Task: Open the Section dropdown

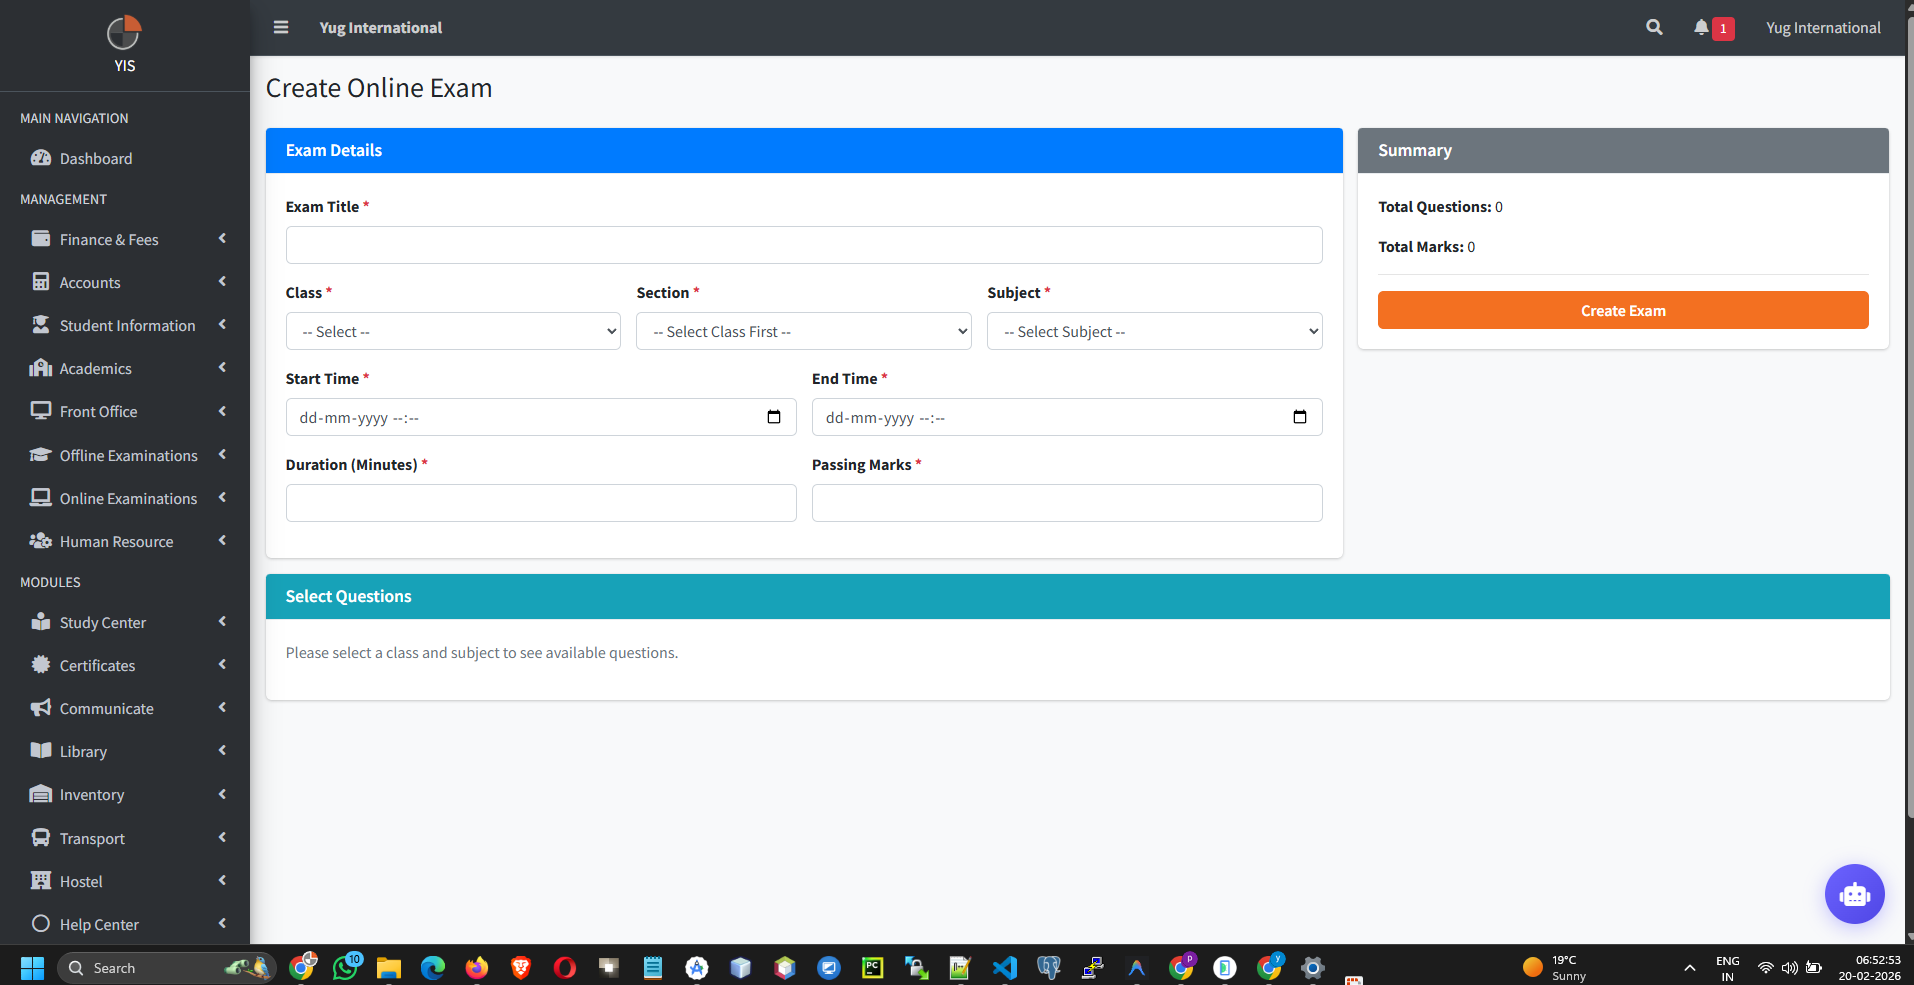Action: click(802, 331)
